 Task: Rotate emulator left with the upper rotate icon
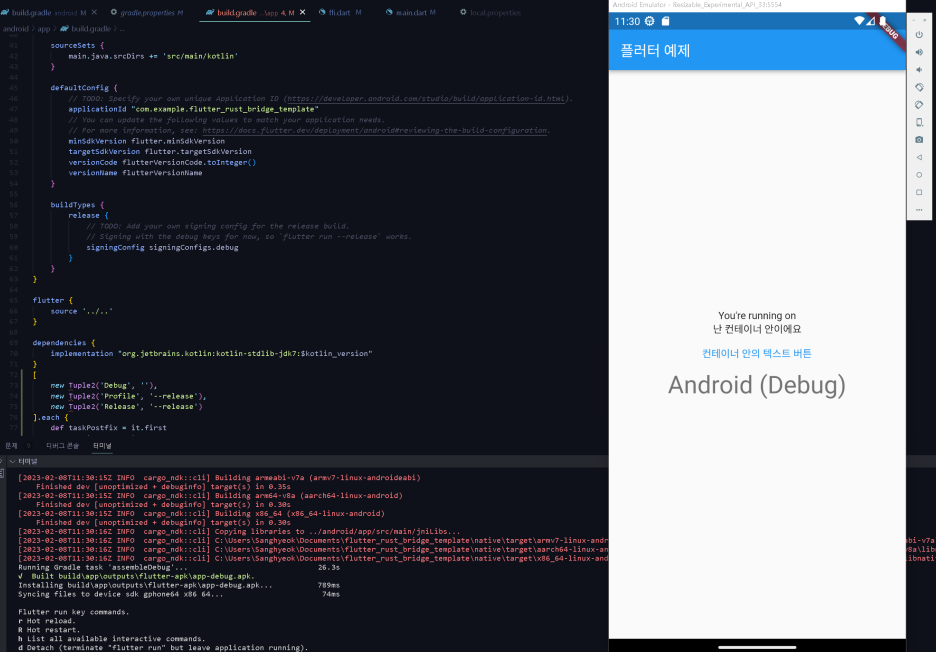click(x=919, y=87)
